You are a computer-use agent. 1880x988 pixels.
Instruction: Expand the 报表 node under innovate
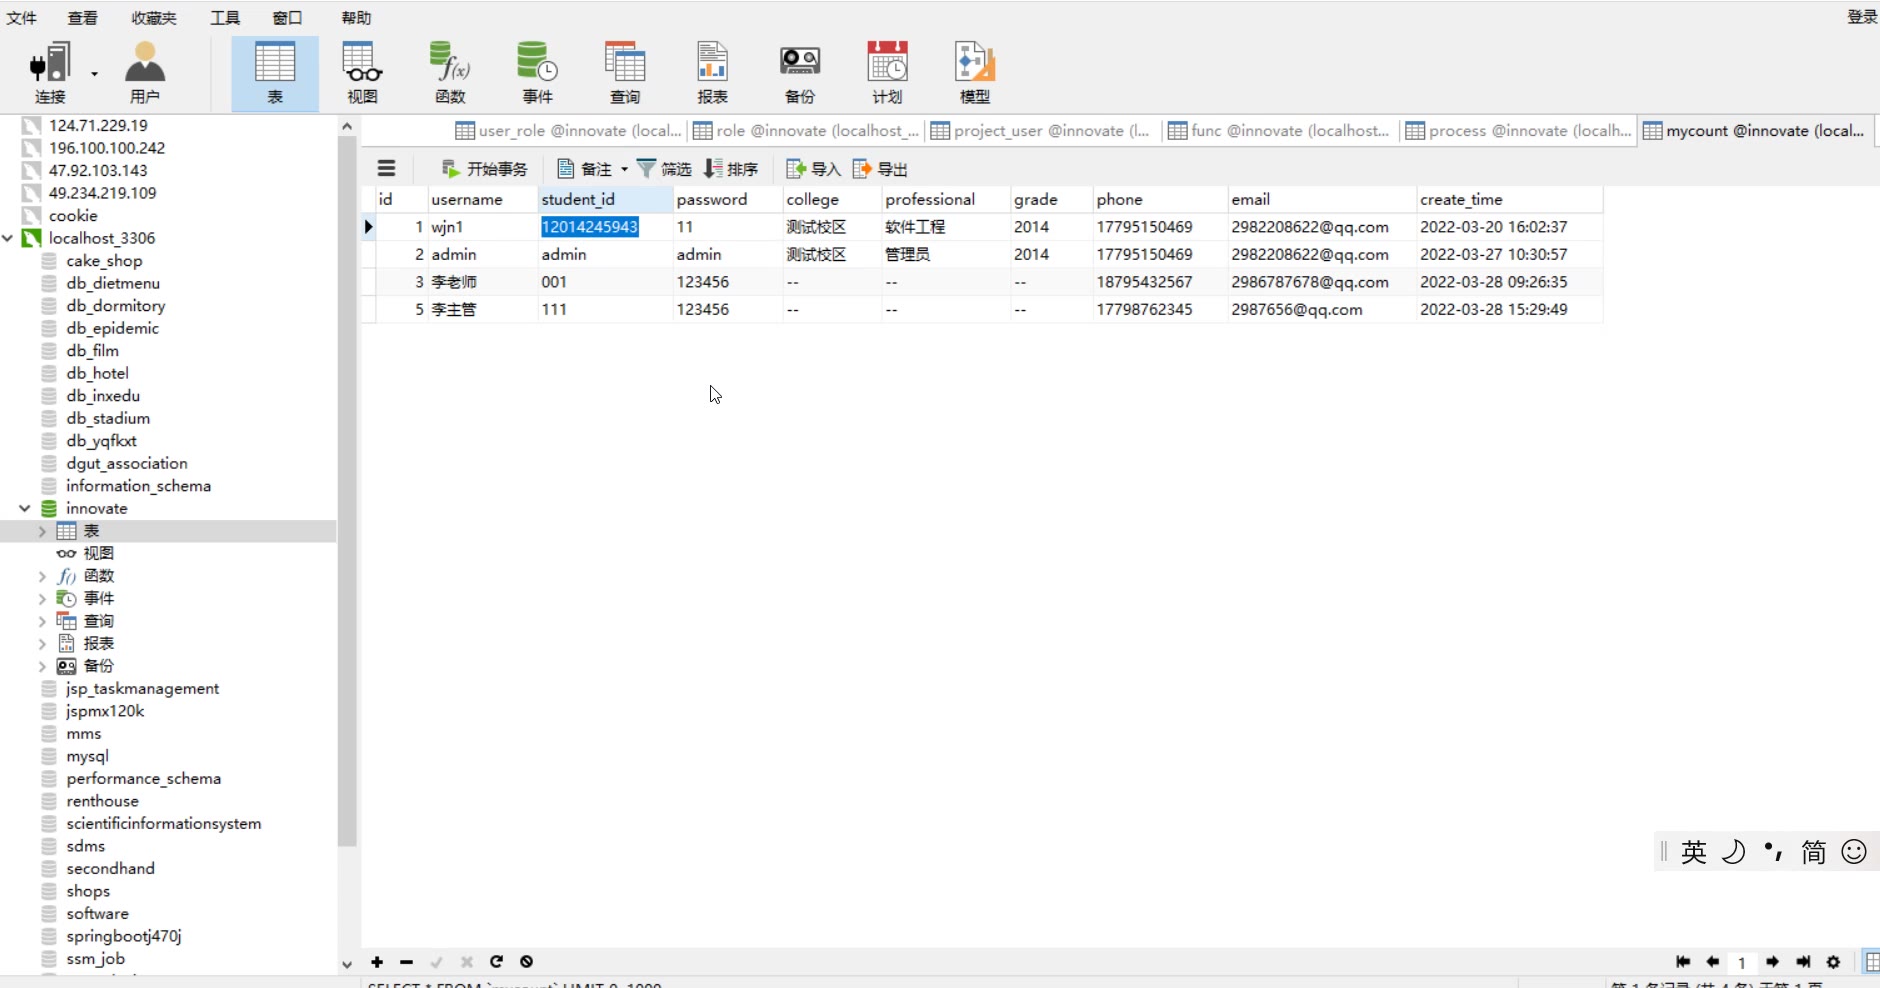[x=42, y=643]
